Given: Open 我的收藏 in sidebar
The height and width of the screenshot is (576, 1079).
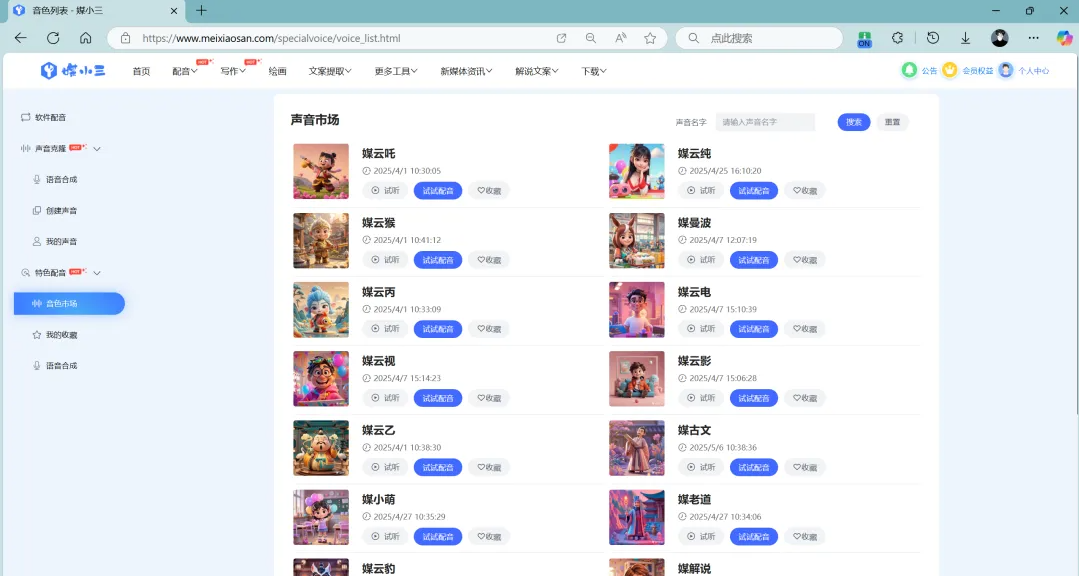Looking at the screenshot, I should tap(55, 335).
